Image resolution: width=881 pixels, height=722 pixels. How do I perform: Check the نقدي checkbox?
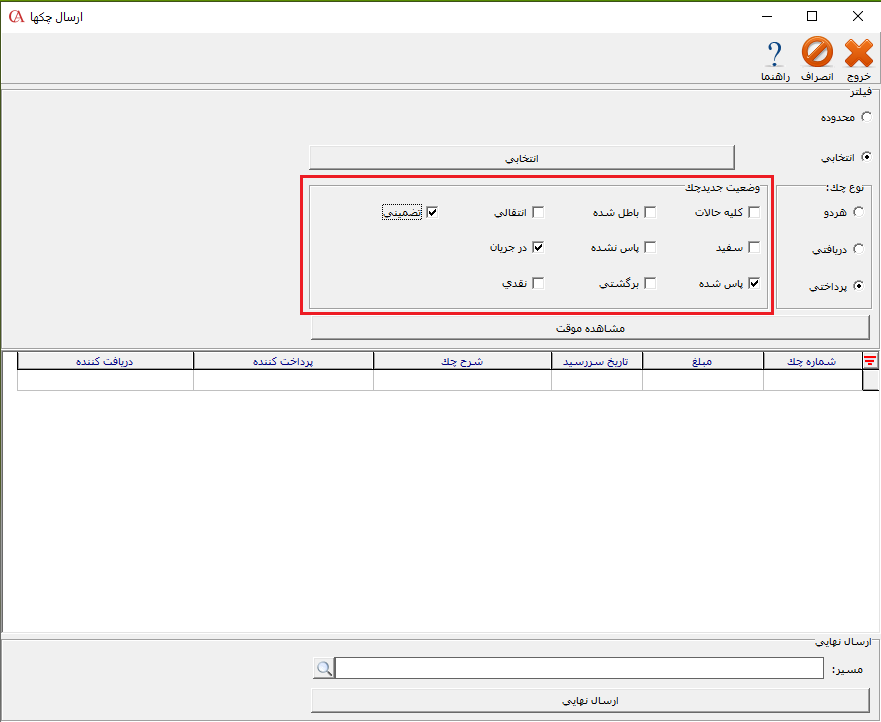pyautogui.click(x=537, y=285)
